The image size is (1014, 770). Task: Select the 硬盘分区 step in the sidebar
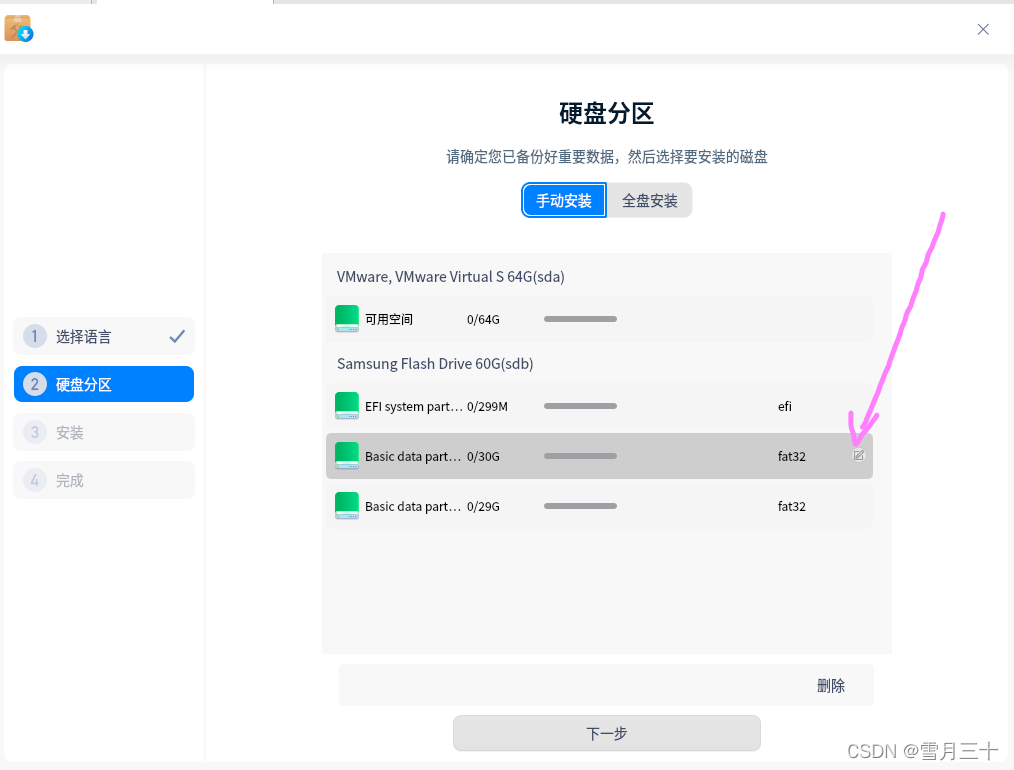tap(103, 384)
